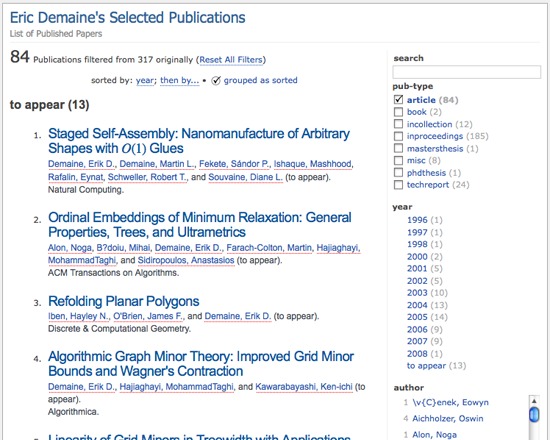Image resolution: width=550 pixels, height=440 pixels.
Task: Select author Aichholzer, Oswin in facet
Action: pos(448,419)
